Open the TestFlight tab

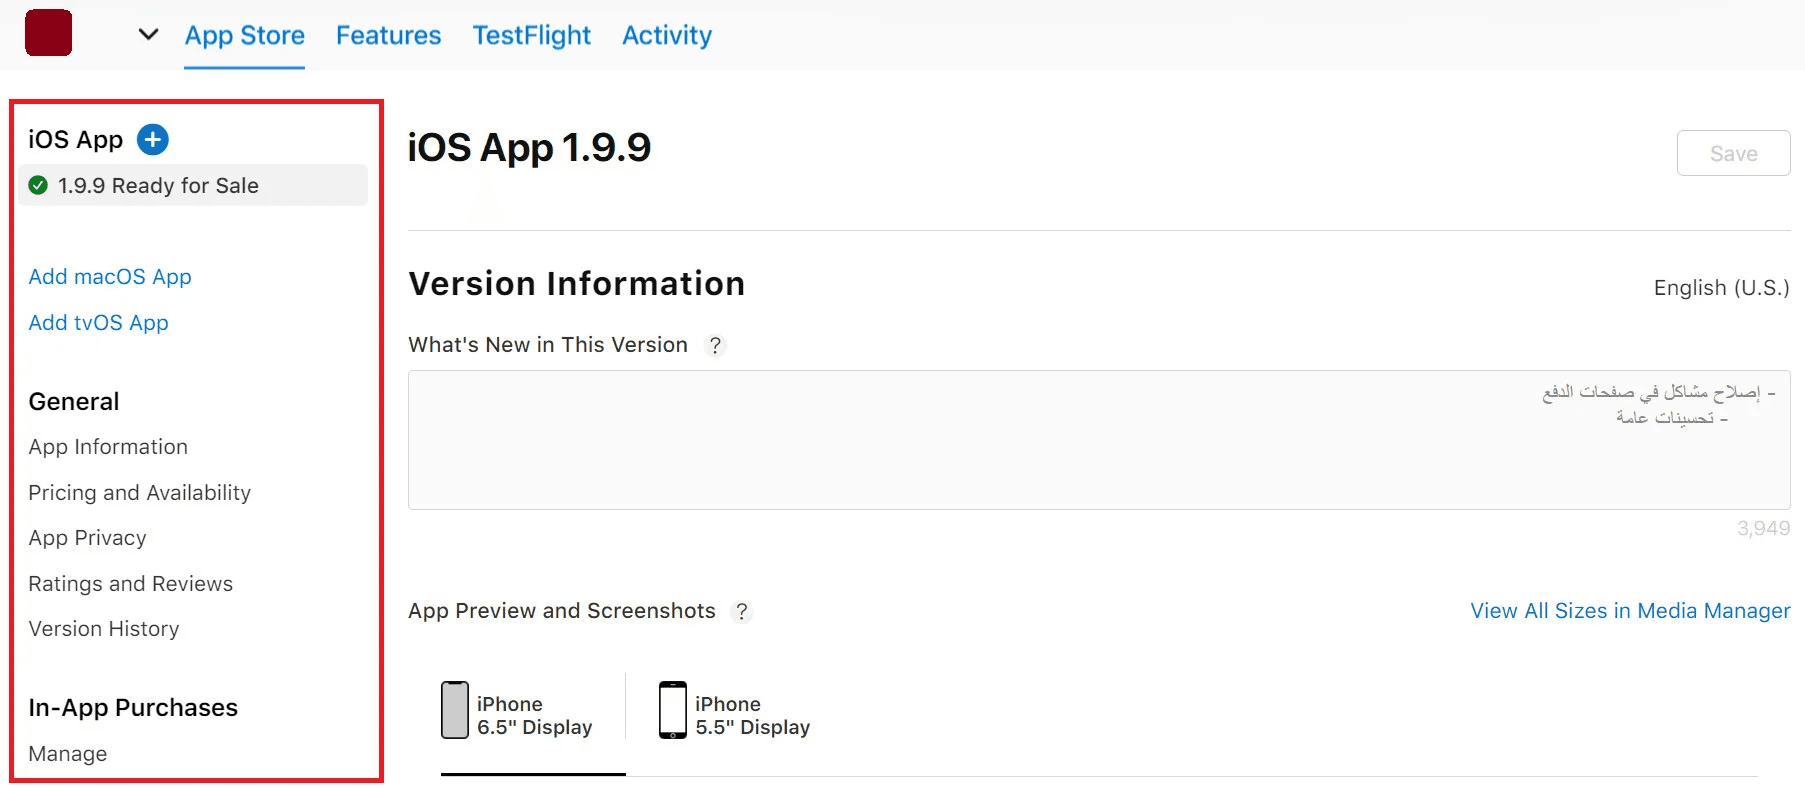coord(531,36)
